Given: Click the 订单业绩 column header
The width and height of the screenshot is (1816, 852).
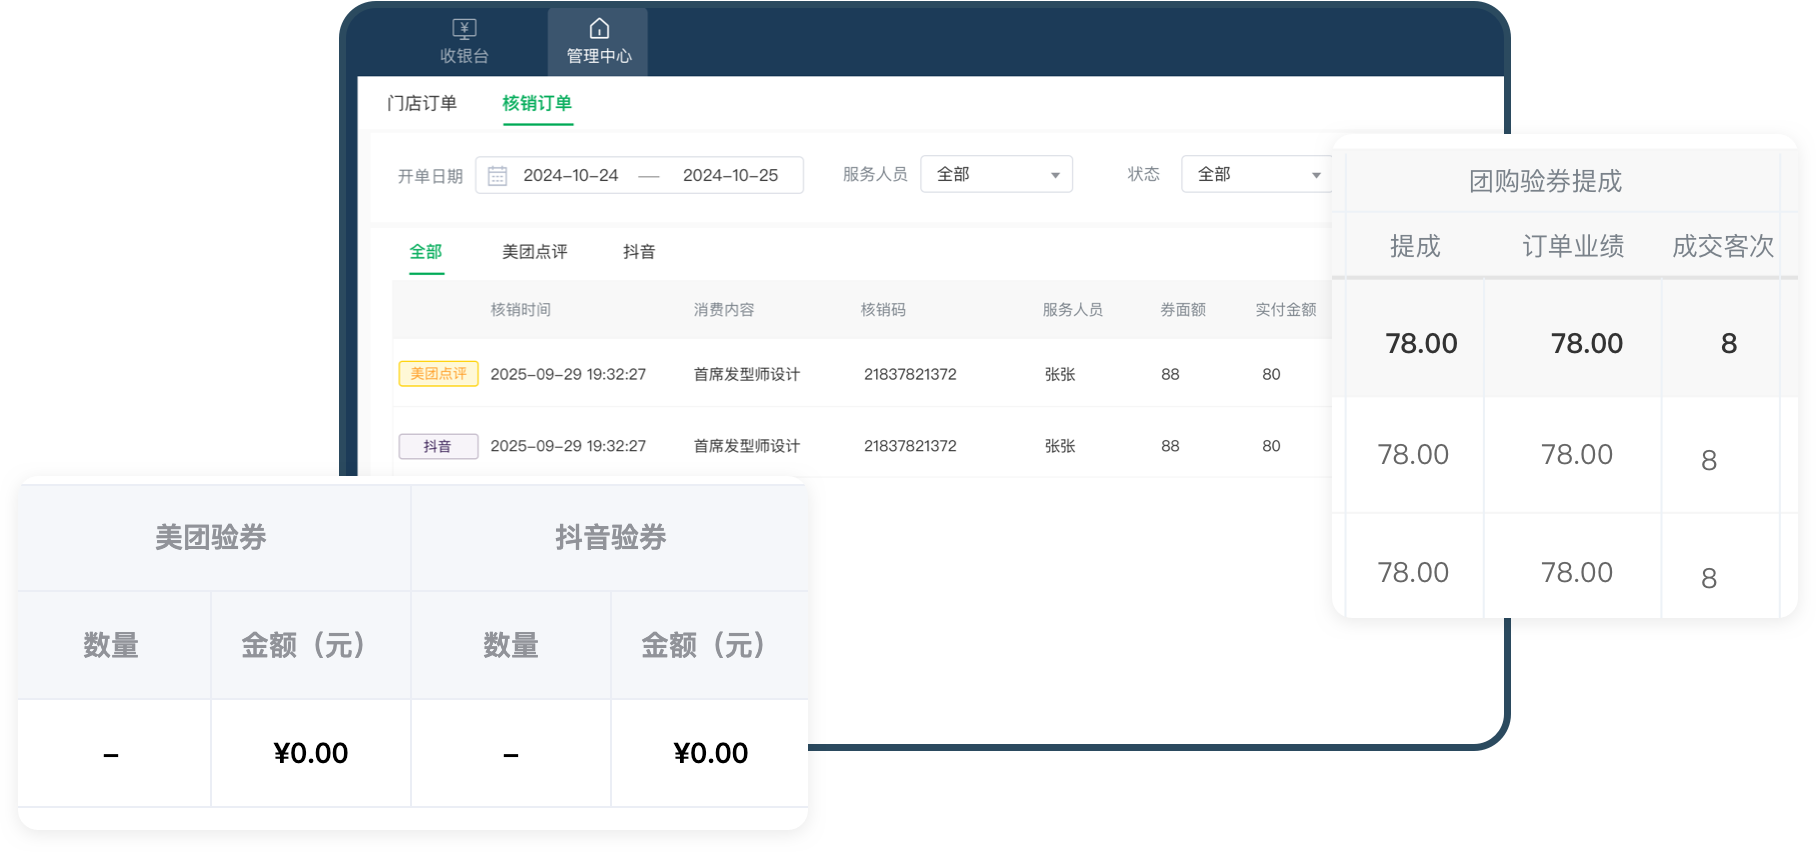Looking at the screenshot, I should (x=1573, y=246).
